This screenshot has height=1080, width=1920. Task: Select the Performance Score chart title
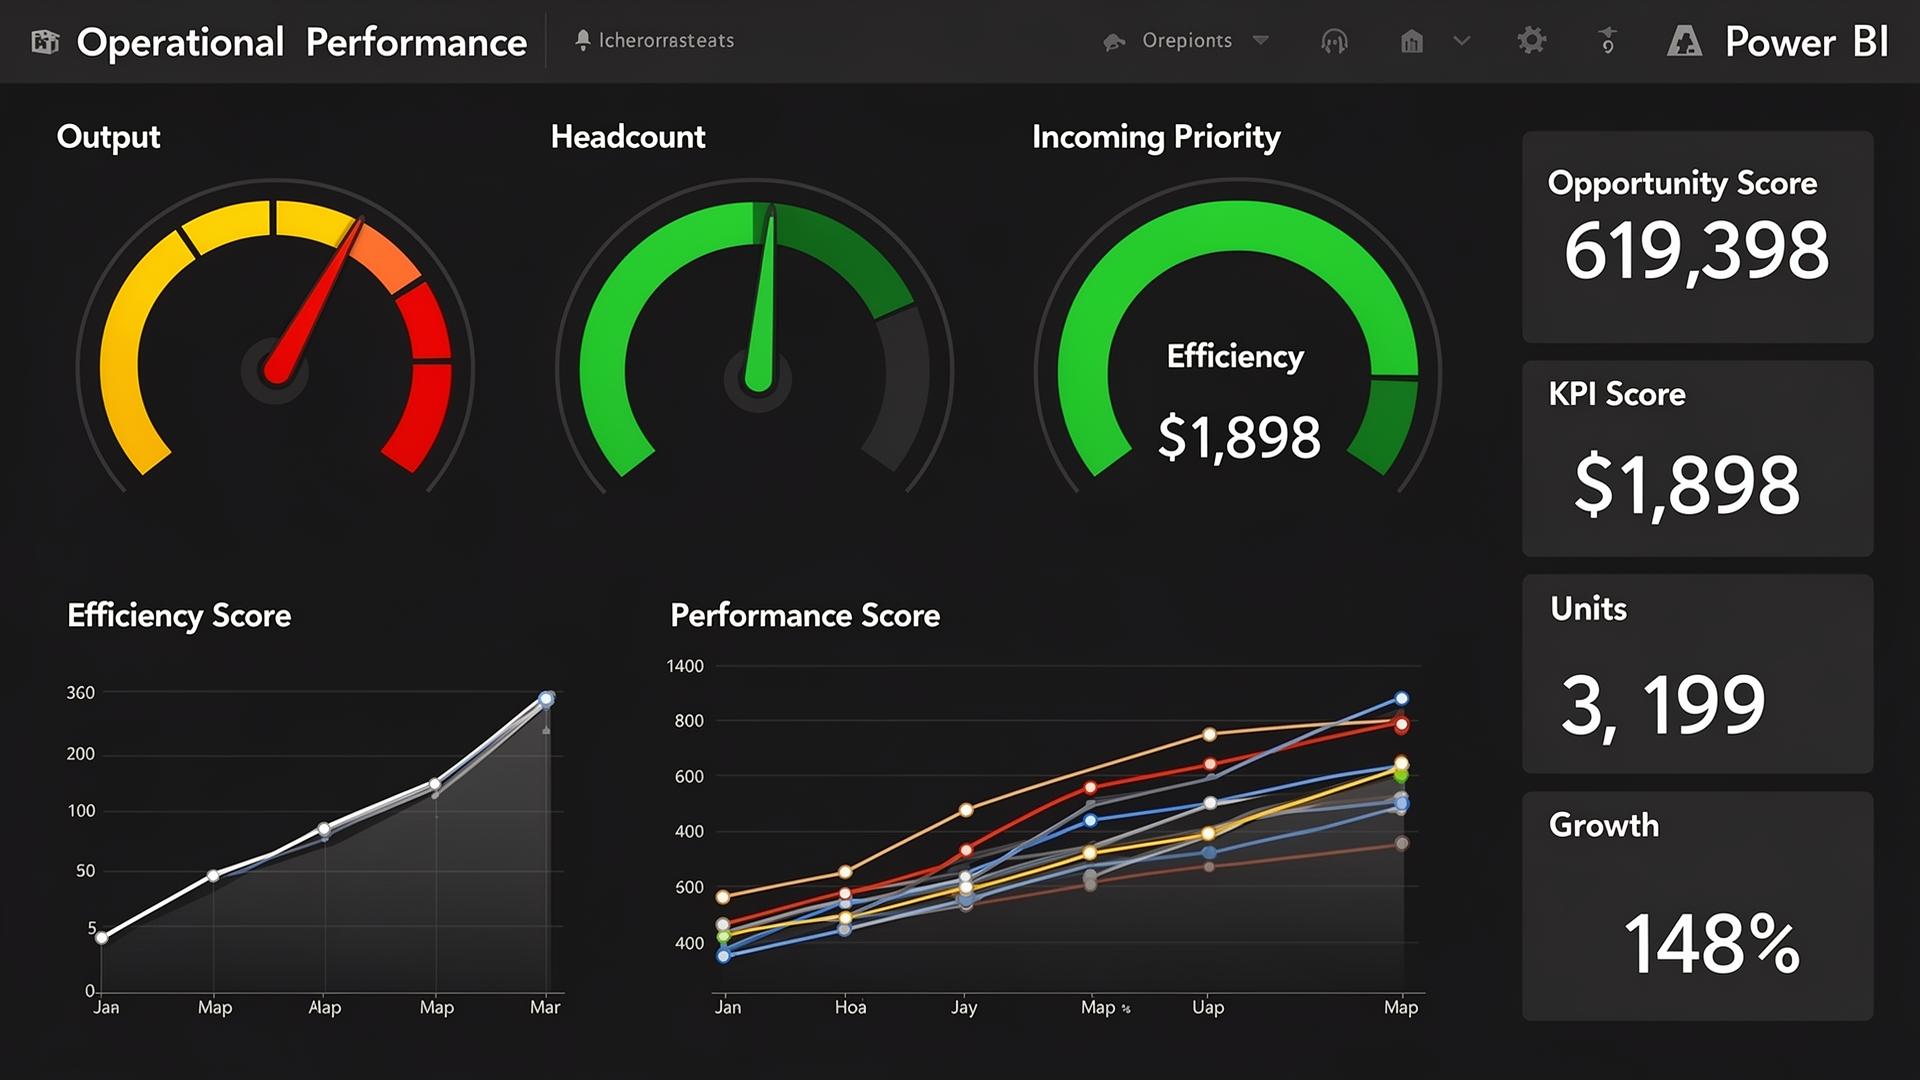tap(805, 615)
